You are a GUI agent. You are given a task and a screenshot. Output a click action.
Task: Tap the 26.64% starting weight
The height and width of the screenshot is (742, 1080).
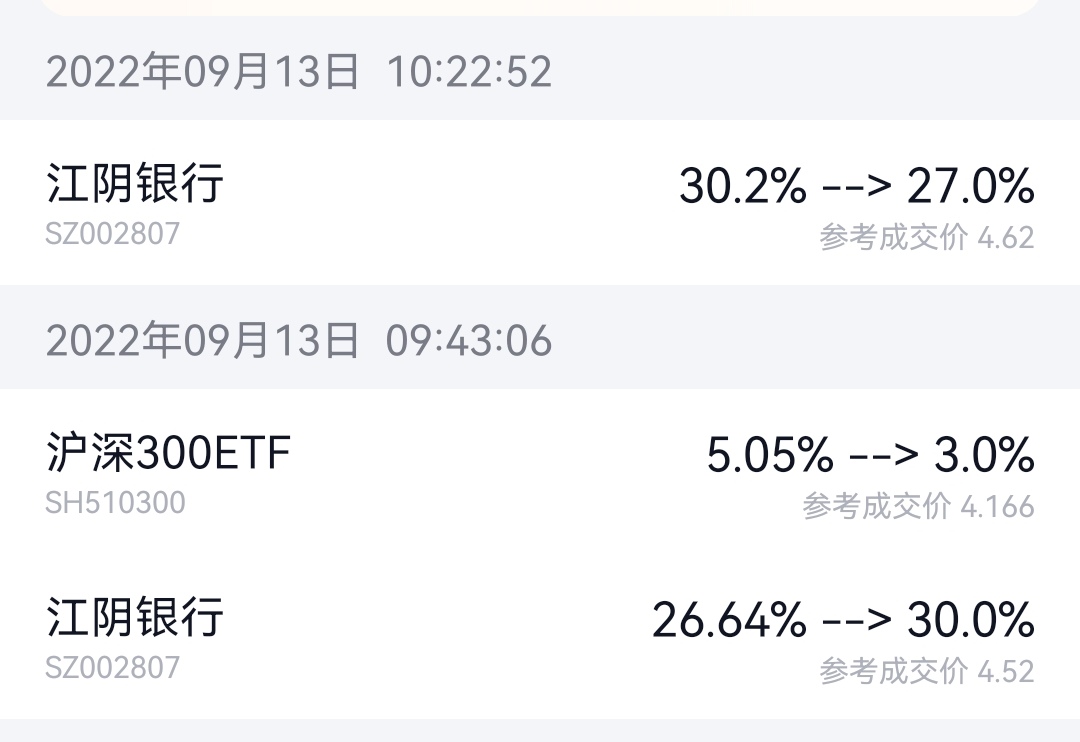(x=729, y=620)
